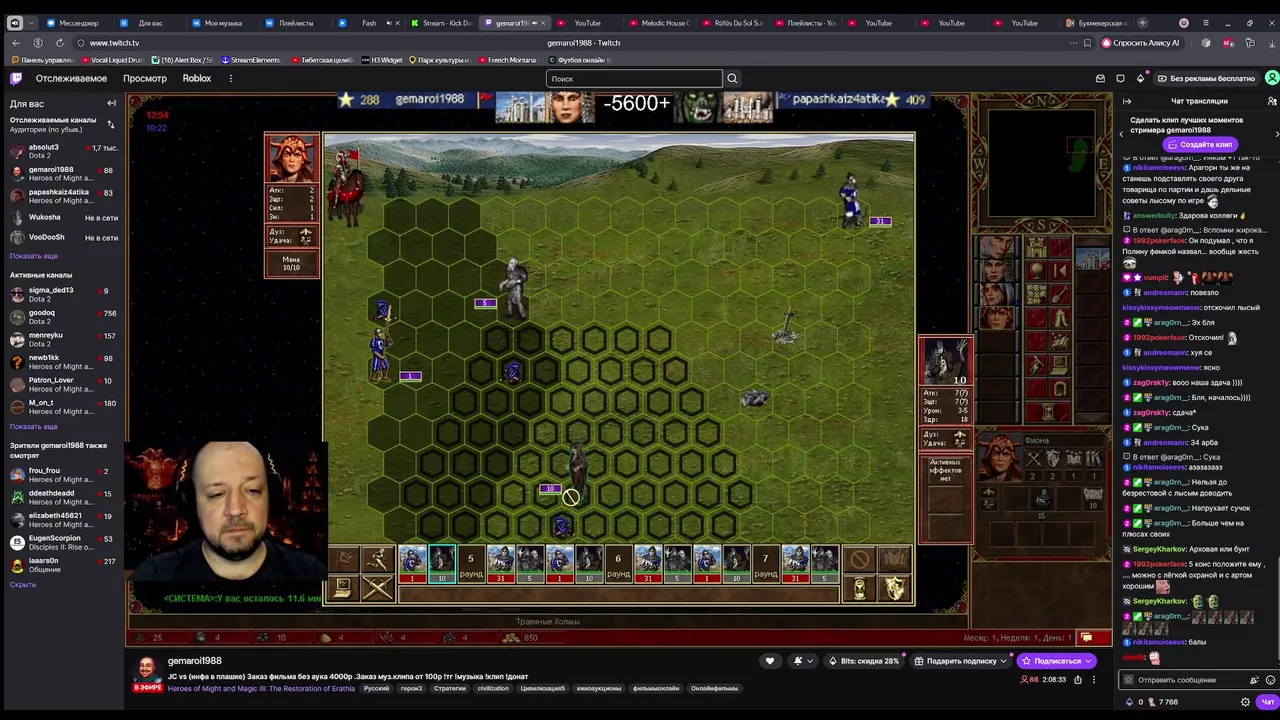Screen dimensions: 1280x720
Task: Click Показать еще under followed channels
Action: pyautogui.click(x=34, y=256)
